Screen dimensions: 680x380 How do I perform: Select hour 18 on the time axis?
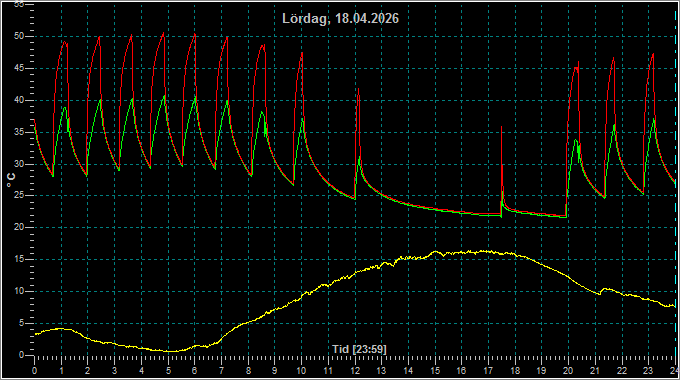(x=515, y=370)
